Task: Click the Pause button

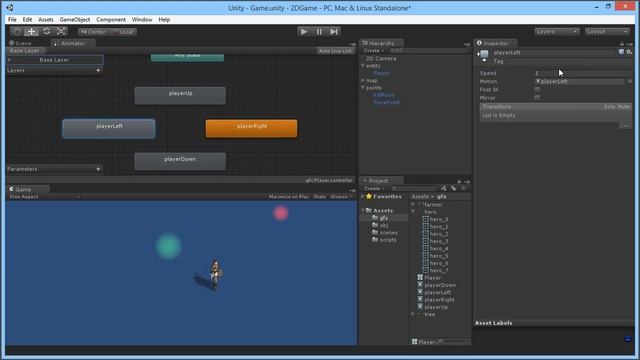Action: (319, 31)
